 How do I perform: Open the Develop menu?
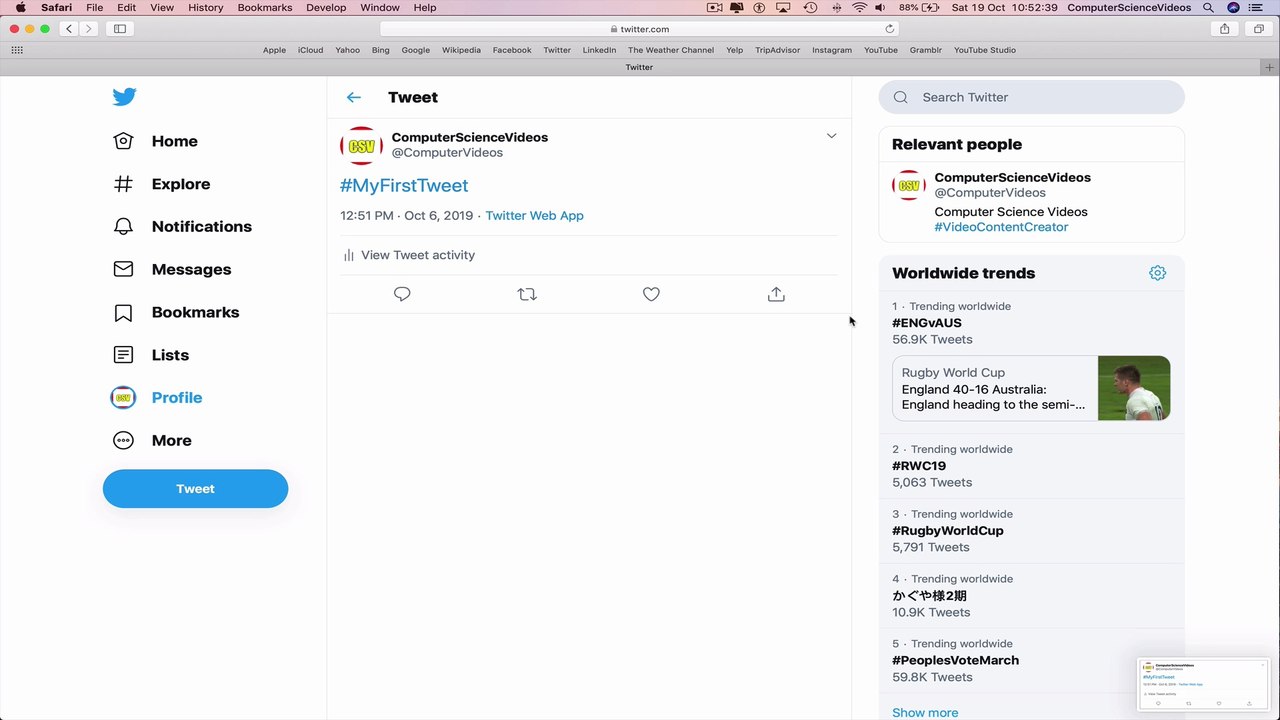326,8
